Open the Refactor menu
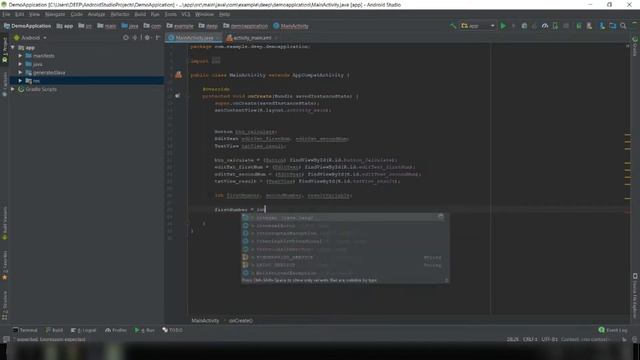 click(120, 14)
